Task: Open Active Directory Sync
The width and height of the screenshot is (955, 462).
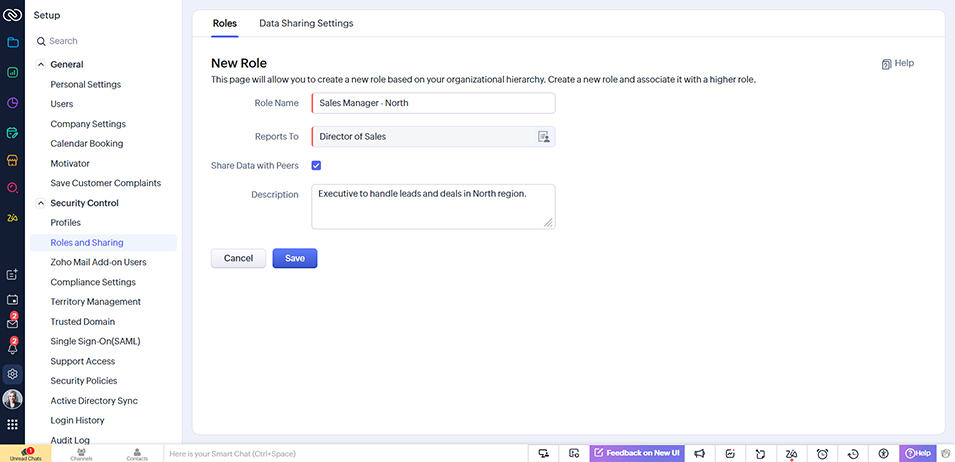Action: tap(94, 401)
